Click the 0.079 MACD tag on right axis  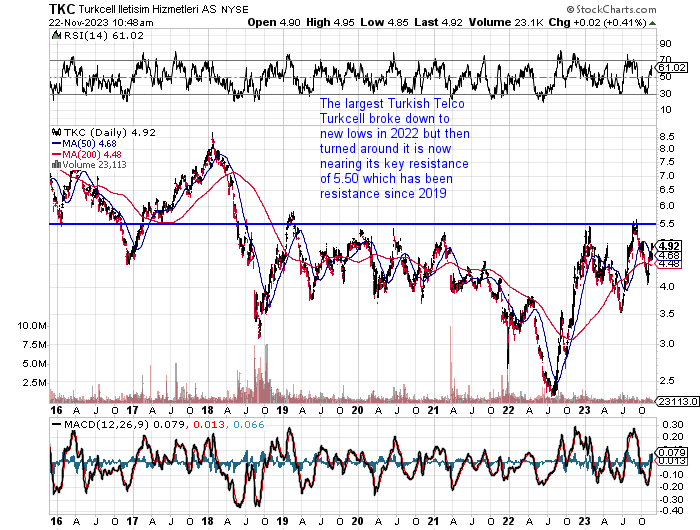point(672,452)
